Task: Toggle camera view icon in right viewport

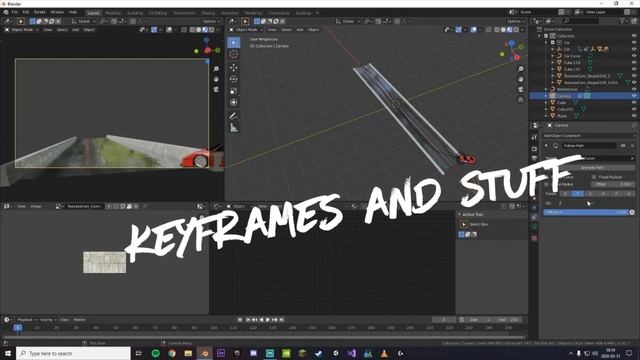Action: click(x=521, y=89)
